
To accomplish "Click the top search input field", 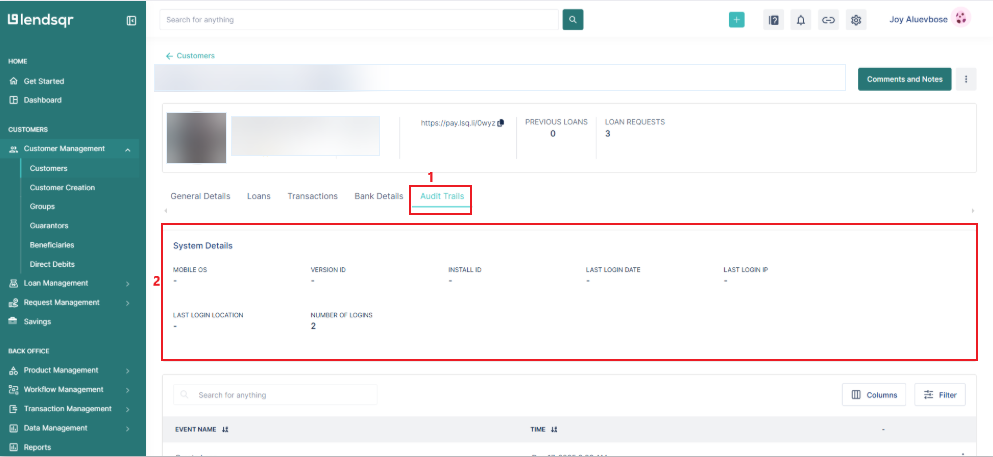I will point(358,19).
